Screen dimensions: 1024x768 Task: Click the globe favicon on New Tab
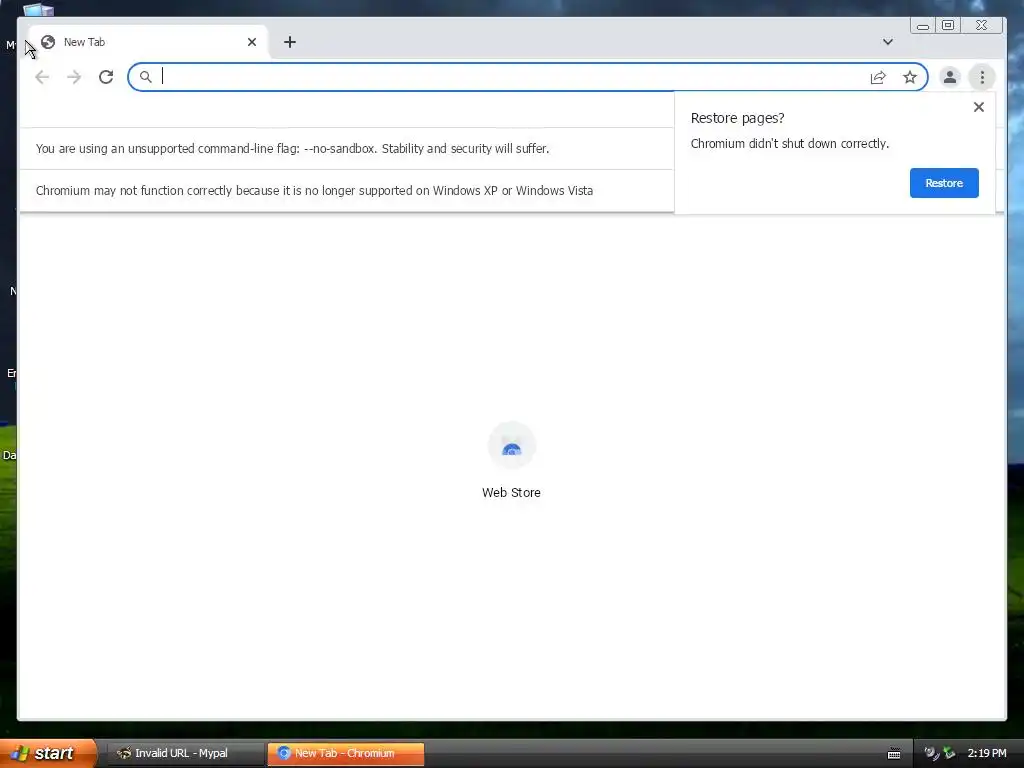click(x=48, y=42)
